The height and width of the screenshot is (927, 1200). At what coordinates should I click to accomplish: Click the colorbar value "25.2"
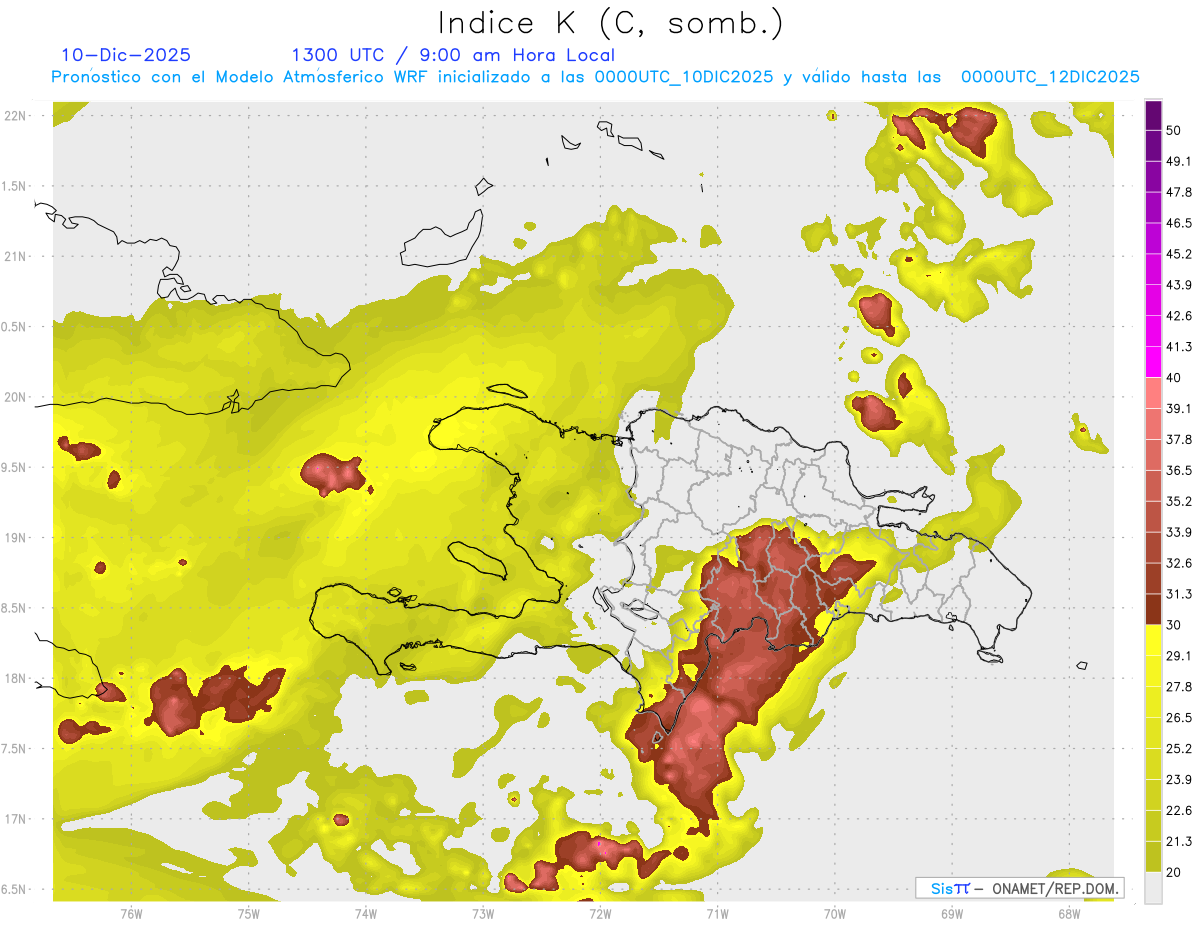pyautogui.click(x=1180, y=748)
